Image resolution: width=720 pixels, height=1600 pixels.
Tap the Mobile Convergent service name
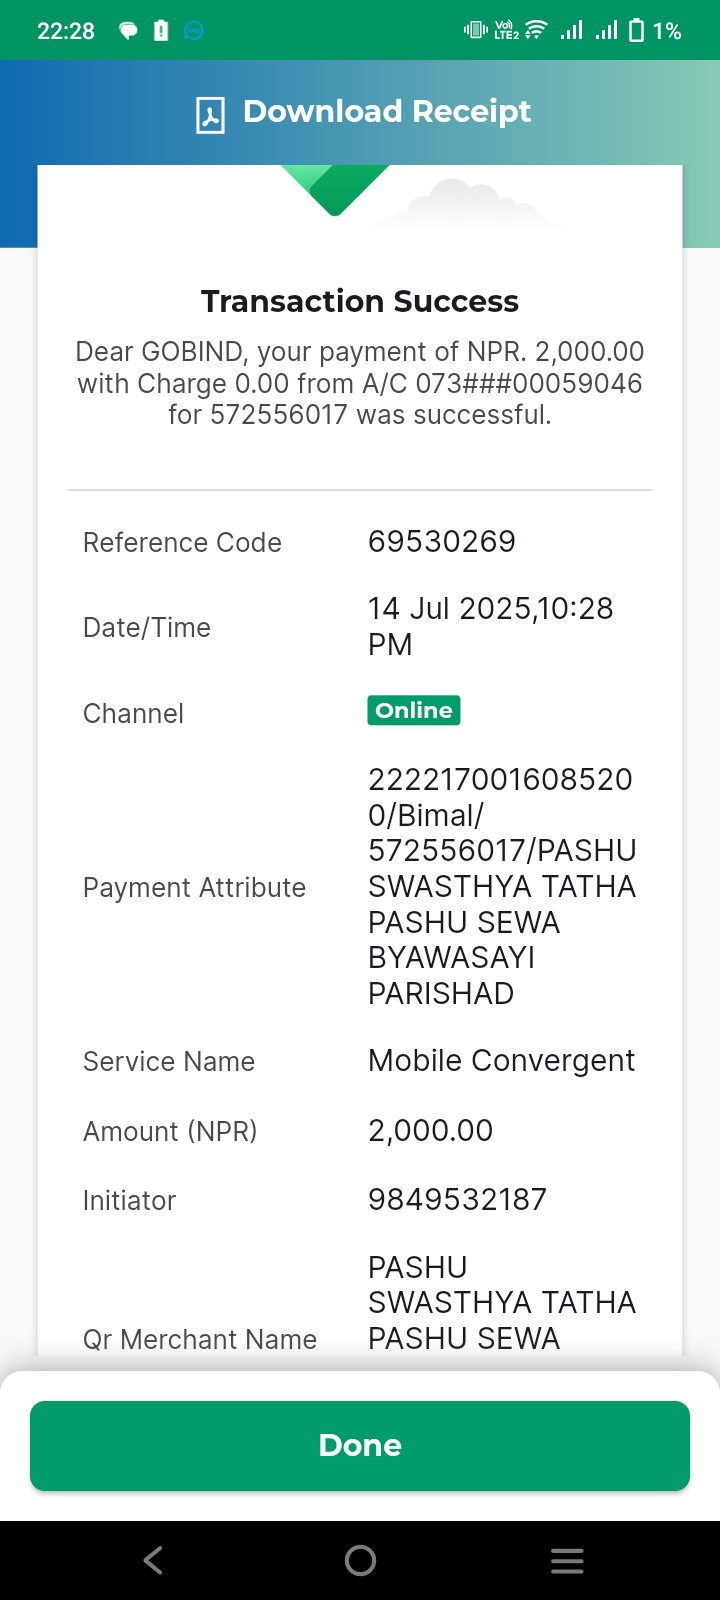pyautogui.click(x=502, y=1061)
